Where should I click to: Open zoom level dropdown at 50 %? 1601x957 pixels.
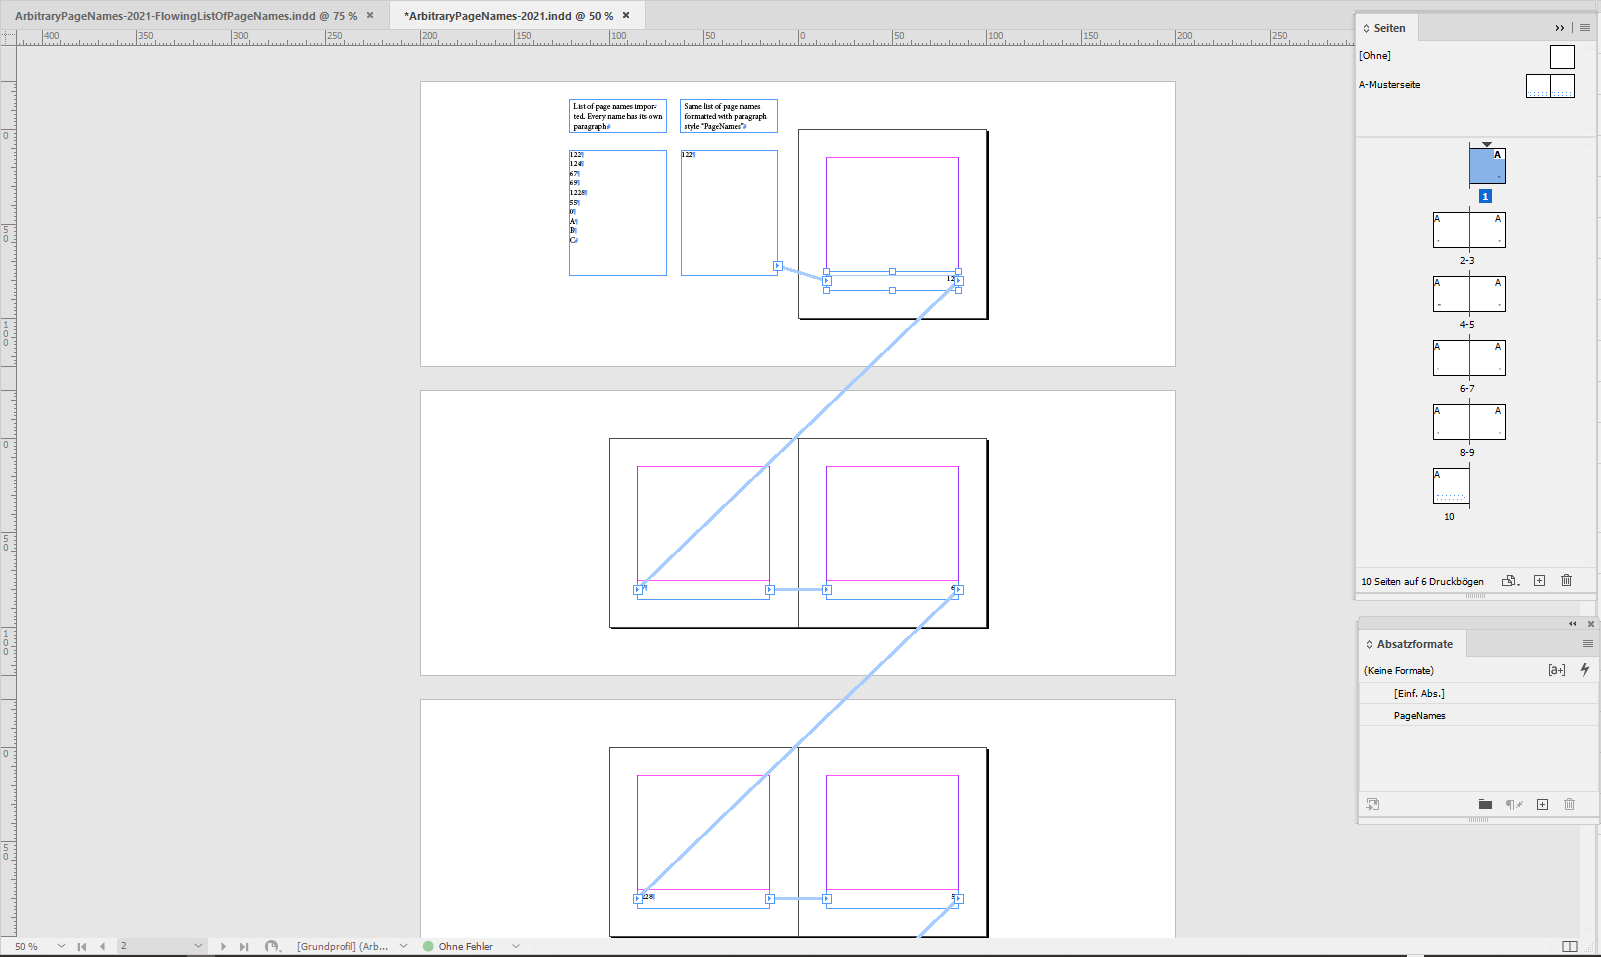pos(61,946)
